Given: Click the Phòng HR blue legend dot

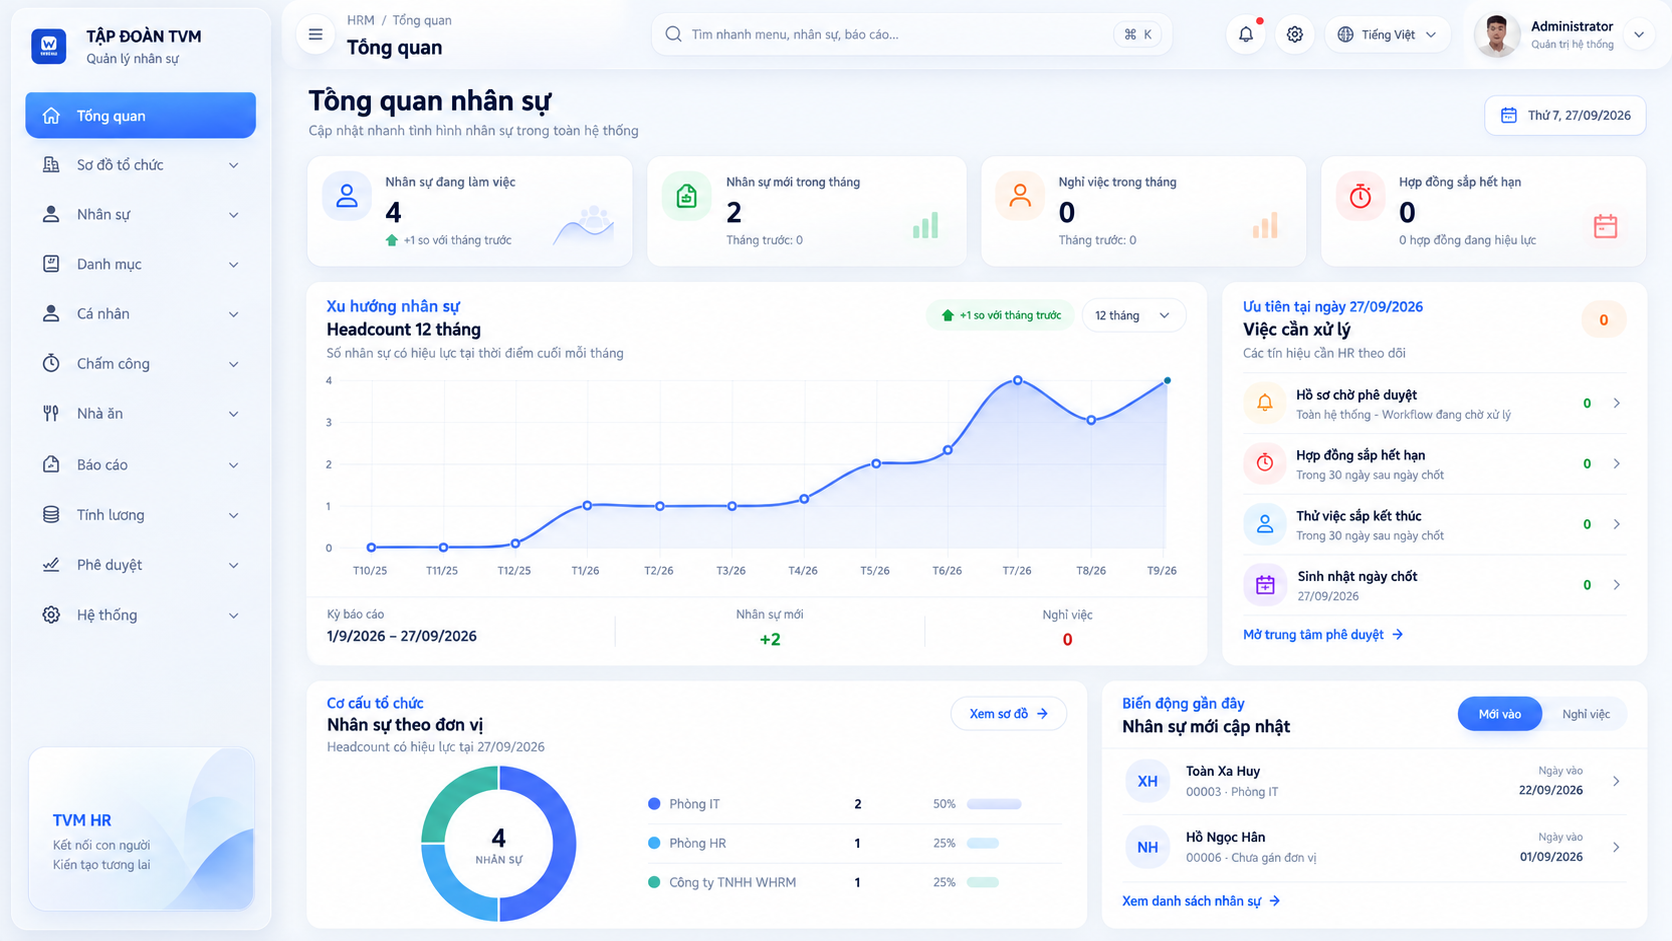Looking at the screenshot, I should (654, 843).
